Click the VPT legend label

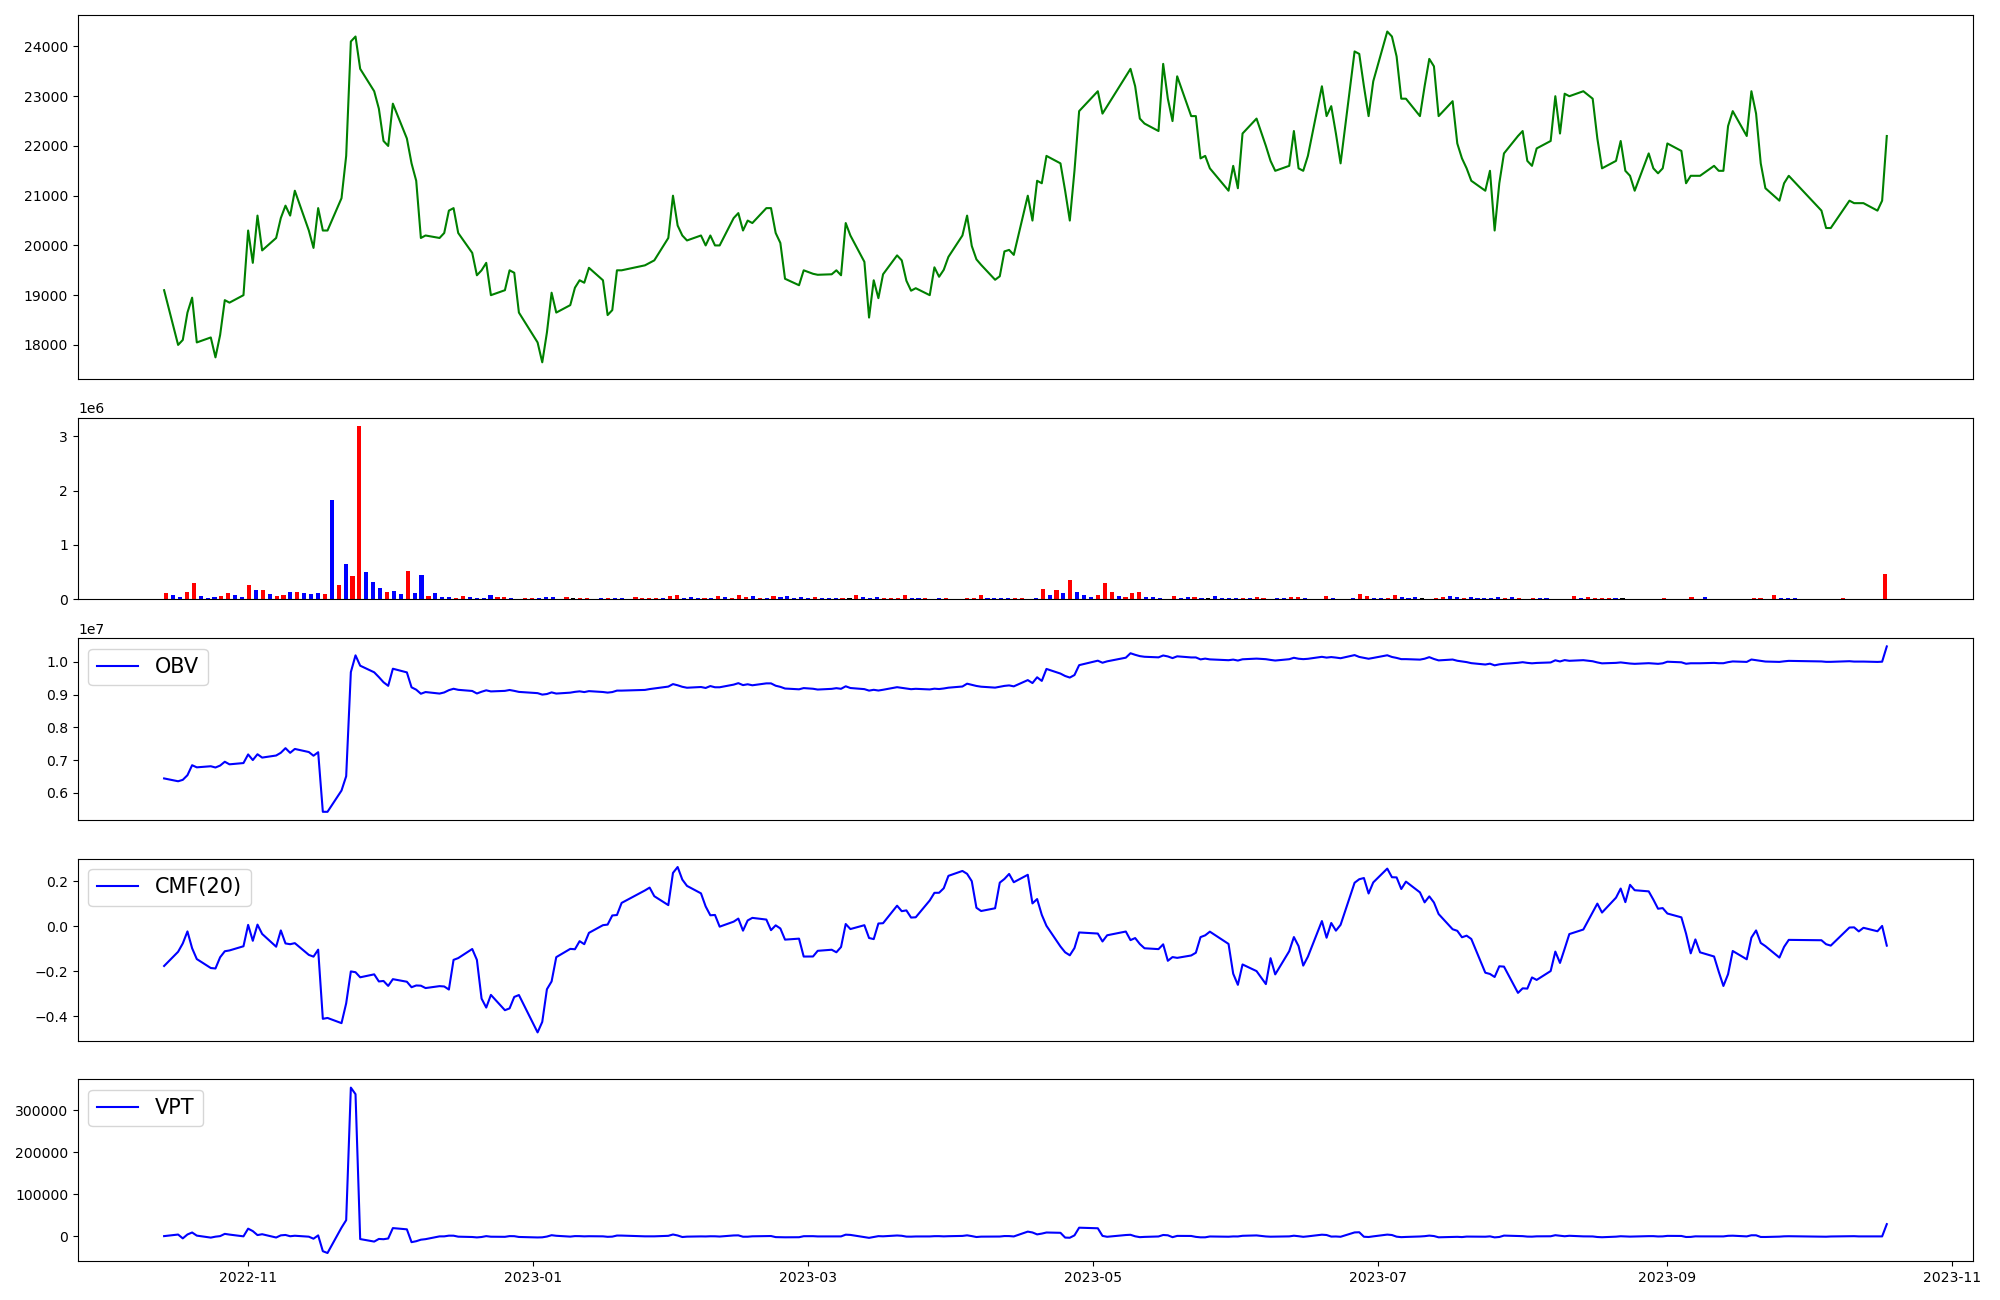click(174, 1107)
